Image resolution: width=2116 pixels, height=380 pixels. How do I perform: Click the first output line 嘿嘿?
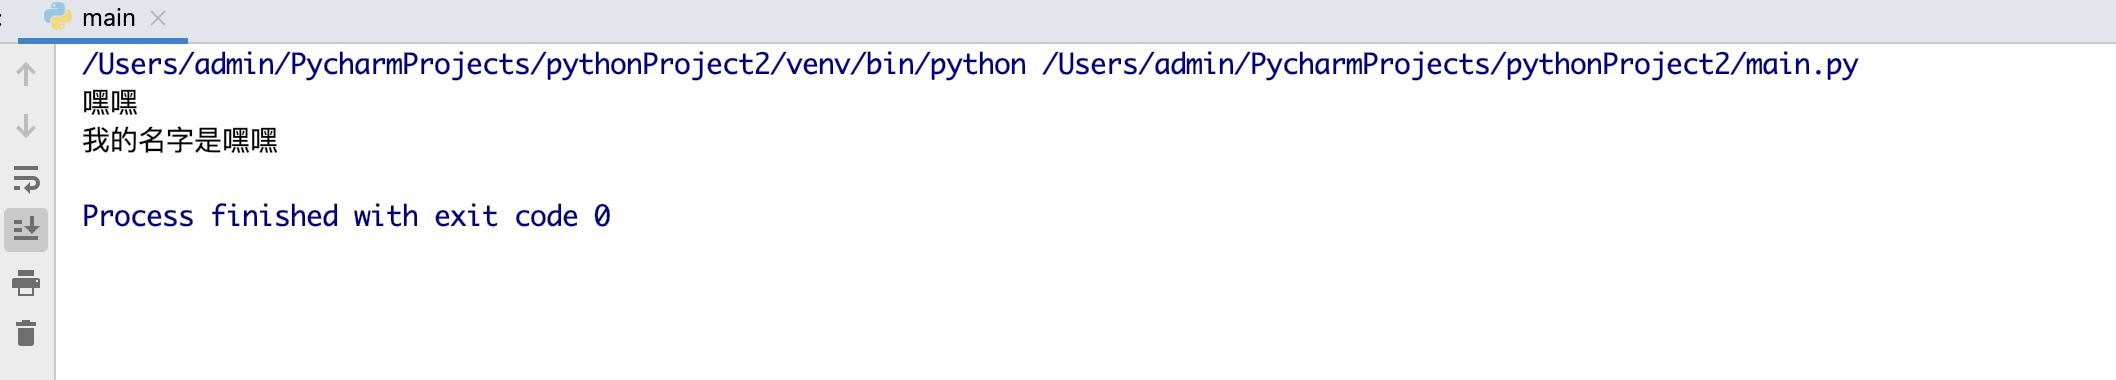click(x=110, y=103)
